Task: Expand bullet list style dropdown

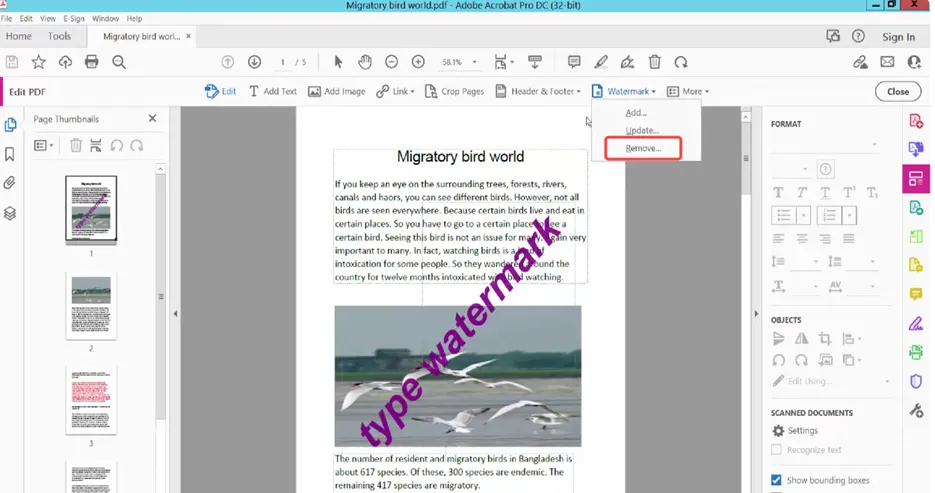Action: (x=804, y=215)
